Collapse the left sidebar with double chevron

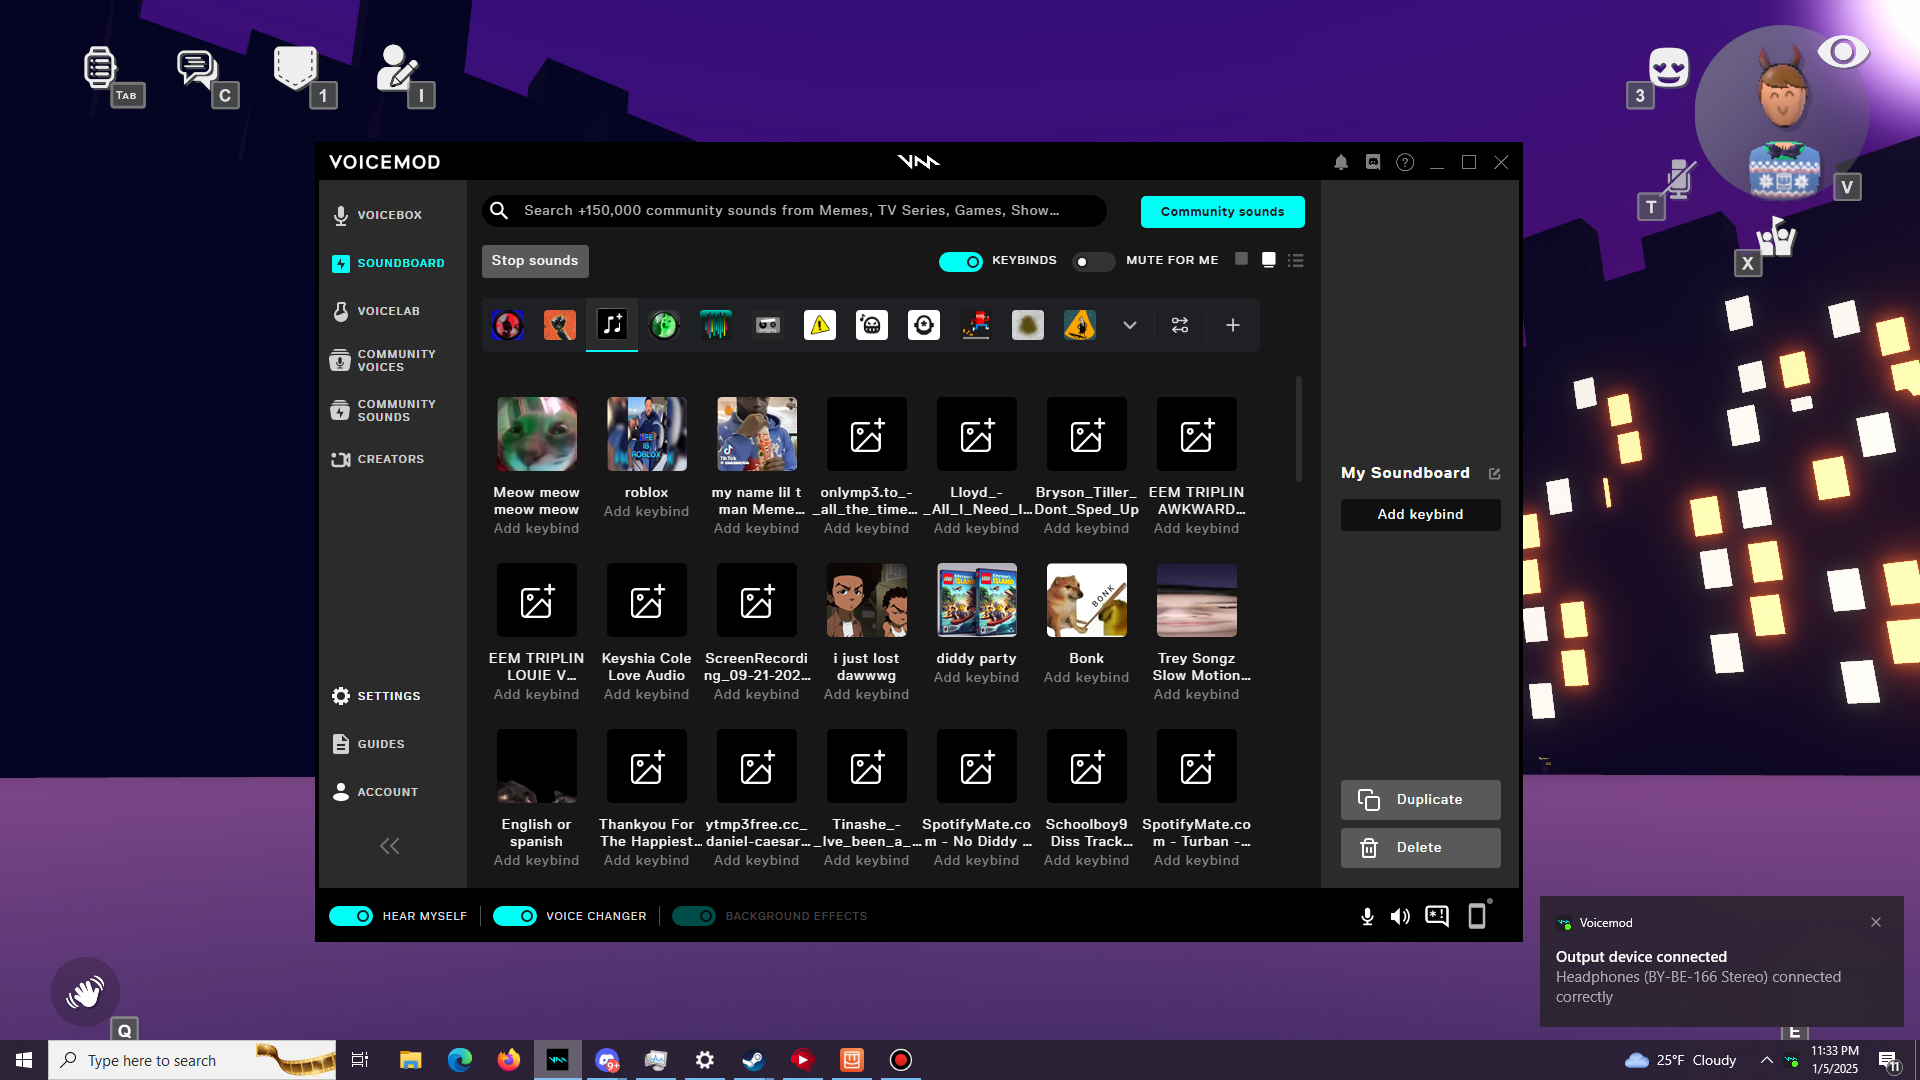point(389,846)
